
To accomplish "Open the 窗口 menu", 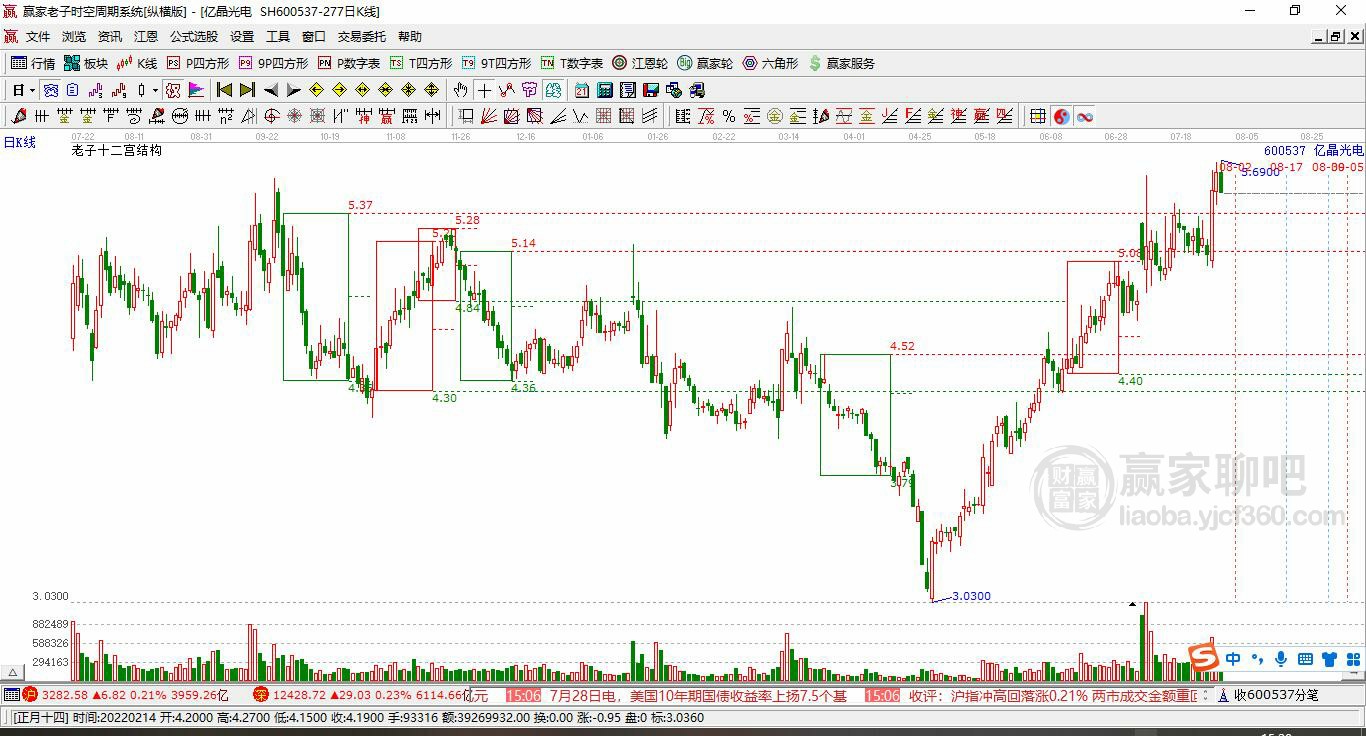I will [x=314, y=37].
